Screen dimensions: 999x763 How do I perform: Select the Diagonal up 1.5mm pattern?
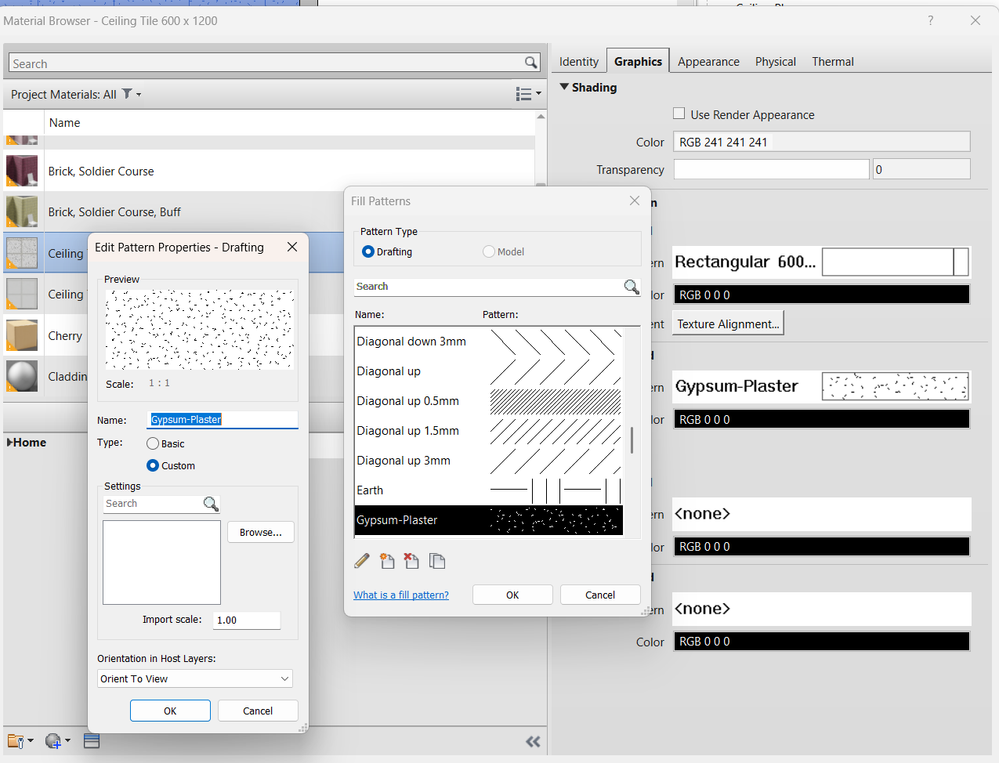click(489, 431)
